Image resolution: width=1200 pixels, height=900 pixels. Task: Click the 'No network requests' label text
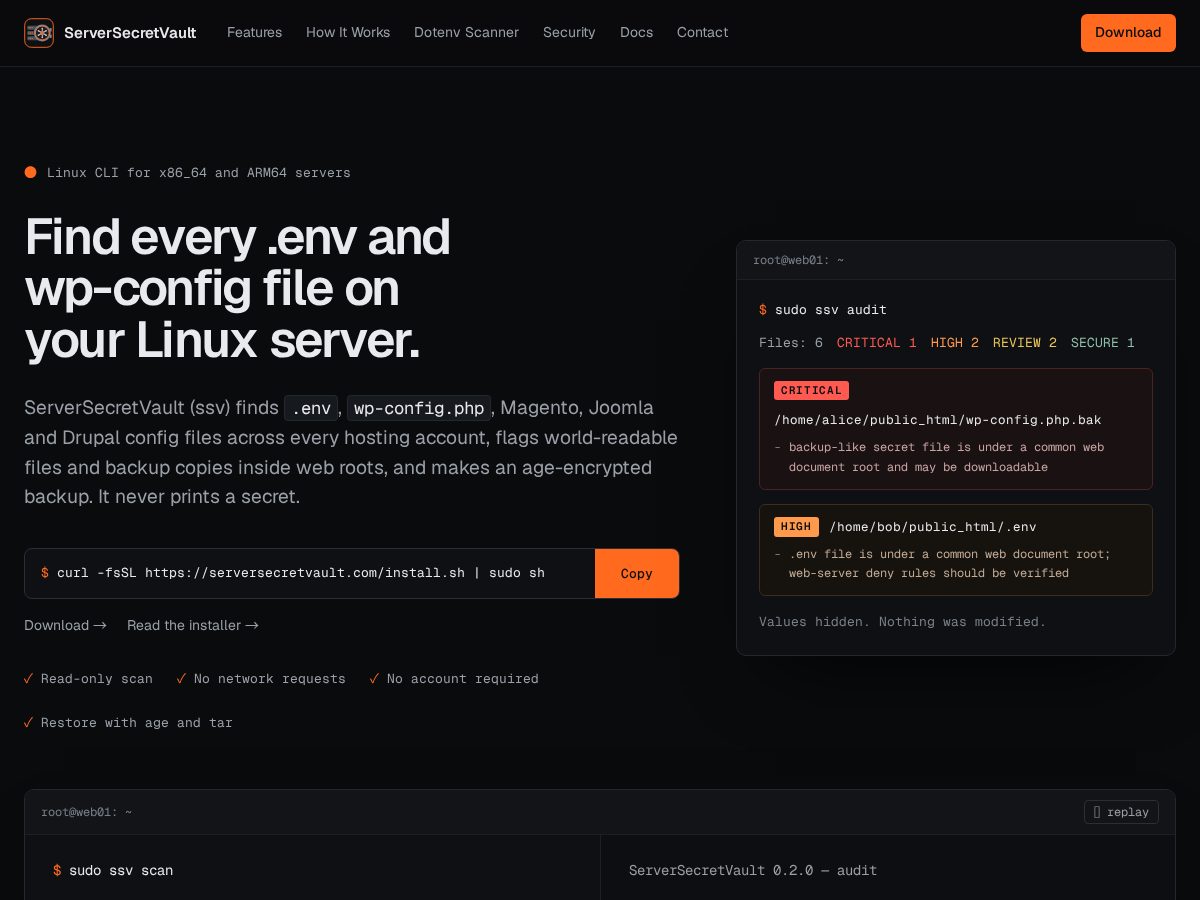click(x=270, y=679)
